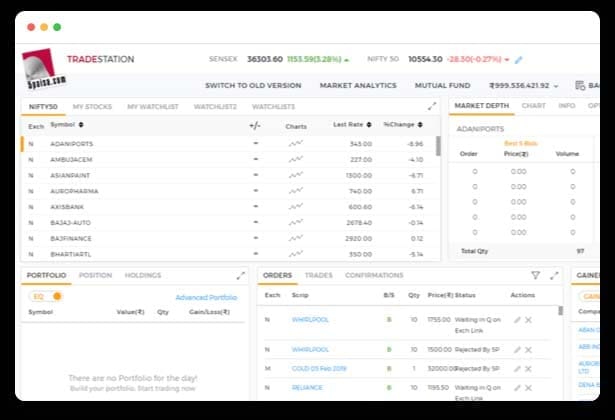The width and height of the screenshot is (615, 420).
Task: Open the Advanced Portfolio link
Action: (206, 298)
